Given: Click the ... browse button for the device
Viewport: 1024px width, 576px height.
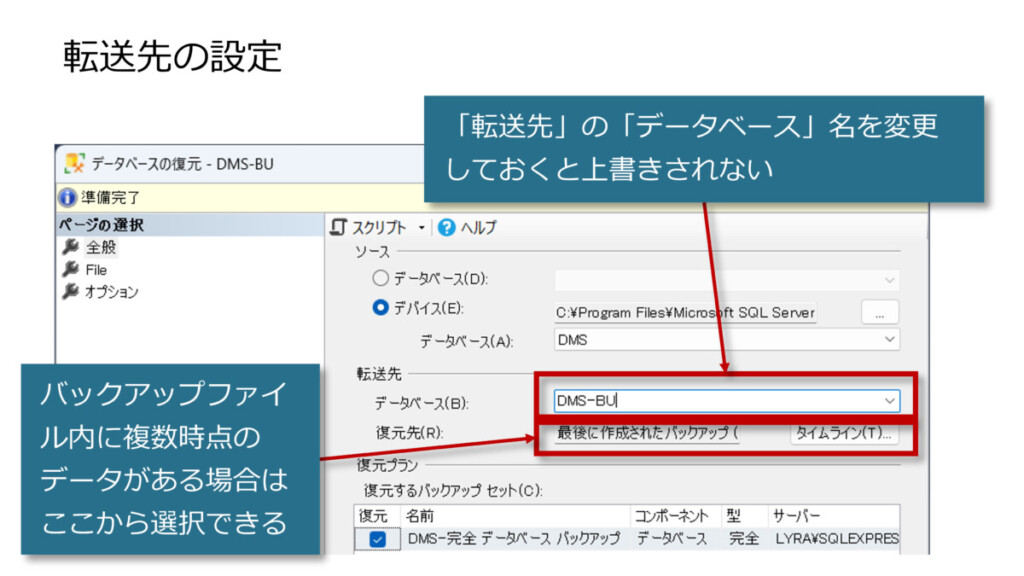Looking at the screenshot, I should click(880, 312).
